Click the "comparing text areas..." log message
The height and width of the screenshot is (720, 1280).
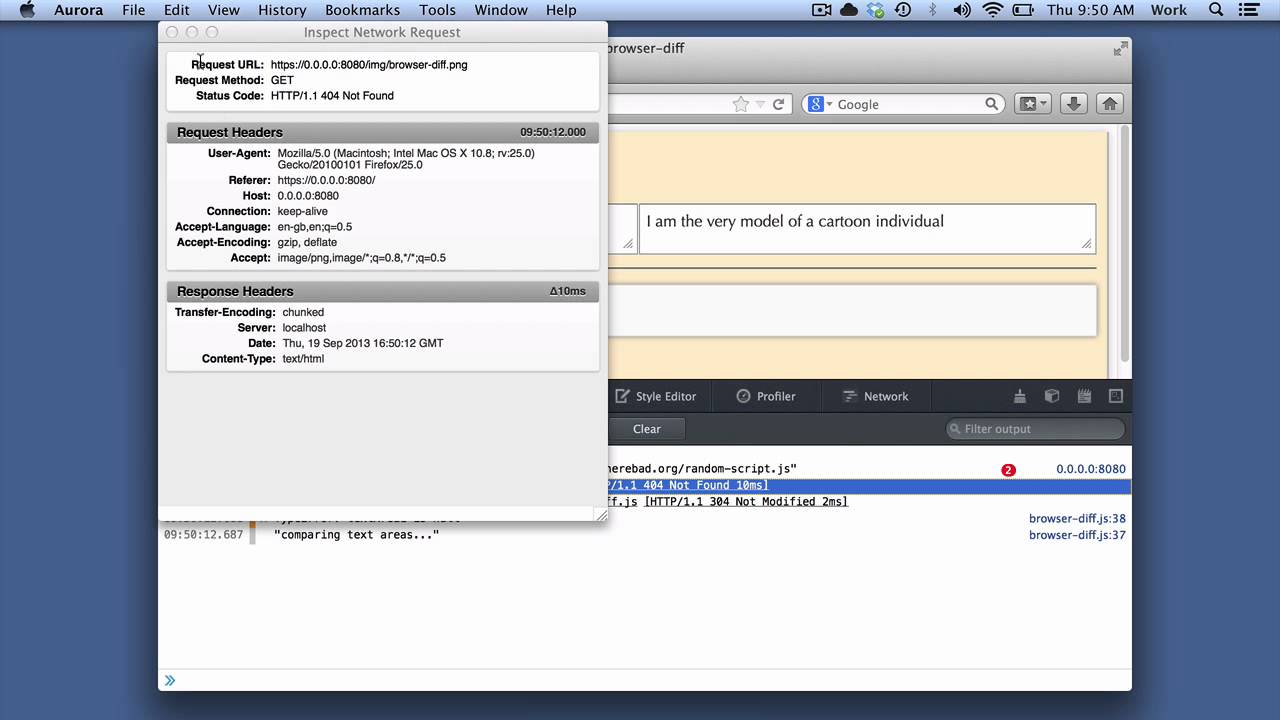pos(357,535)
